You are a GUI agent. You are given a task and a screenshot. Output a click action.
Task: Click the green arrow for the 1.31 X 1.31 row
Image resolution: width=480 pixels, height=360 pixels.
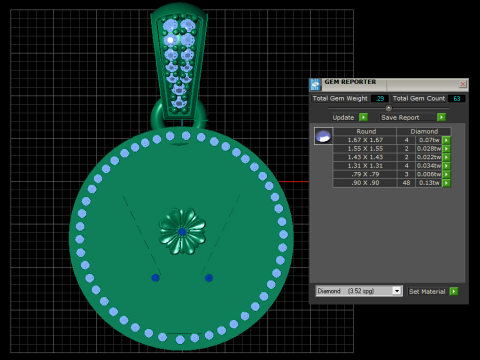click(446, 166)
